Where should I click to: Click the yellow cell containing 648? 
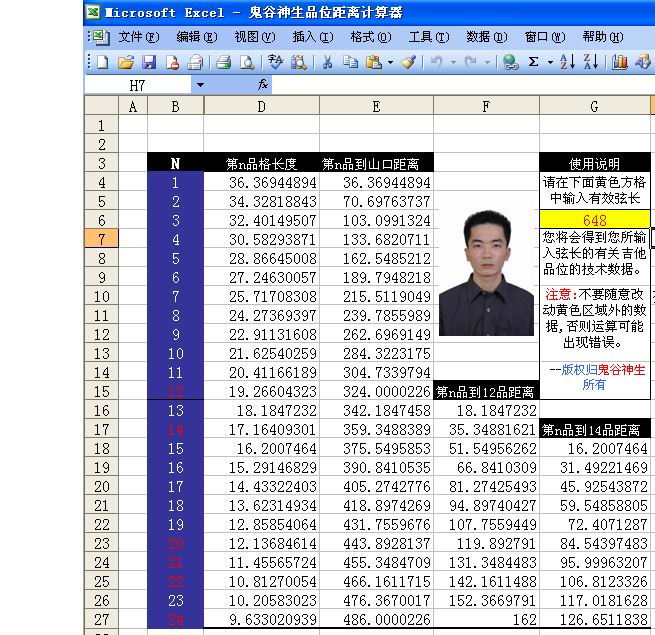tap(595, 220)
